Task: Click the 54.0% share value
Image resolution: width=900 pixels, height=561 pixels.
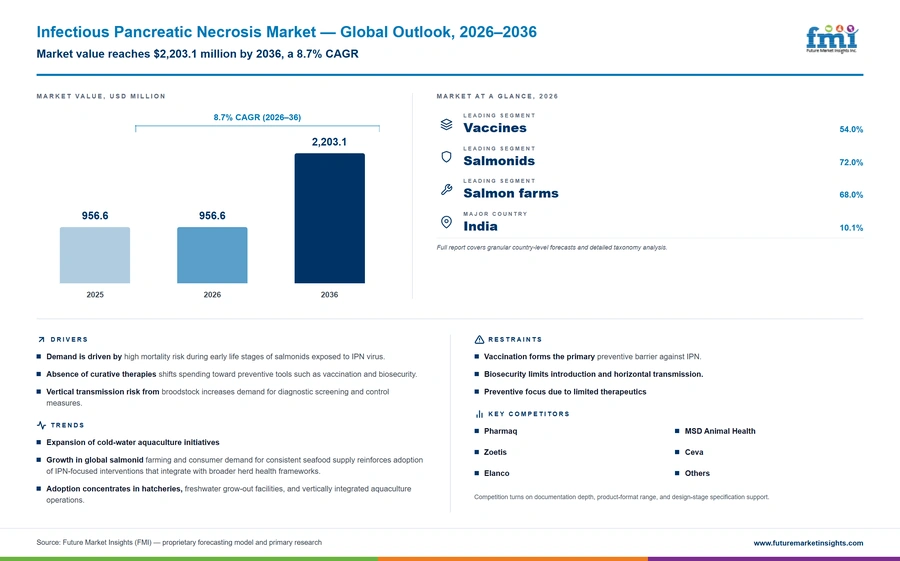Action: 851,130
